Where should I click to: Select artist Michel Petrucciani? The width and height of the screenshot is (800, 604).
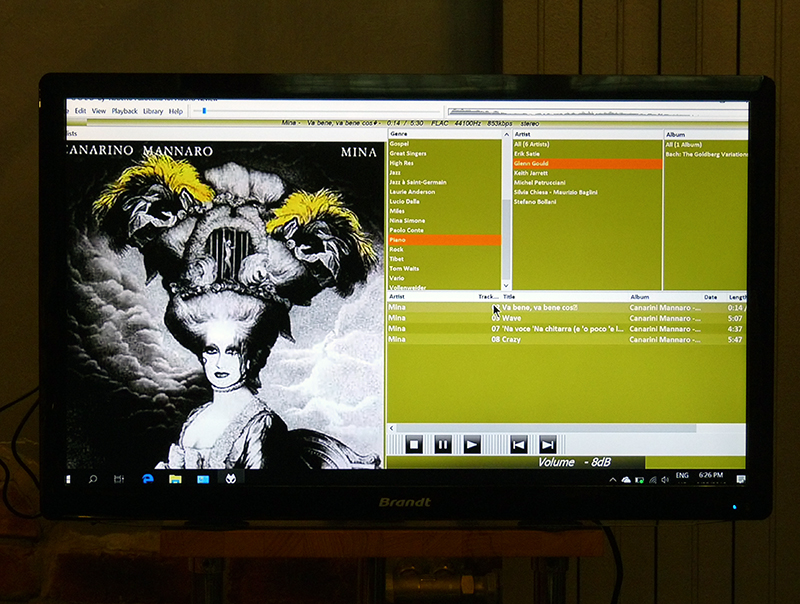point(587,183)
